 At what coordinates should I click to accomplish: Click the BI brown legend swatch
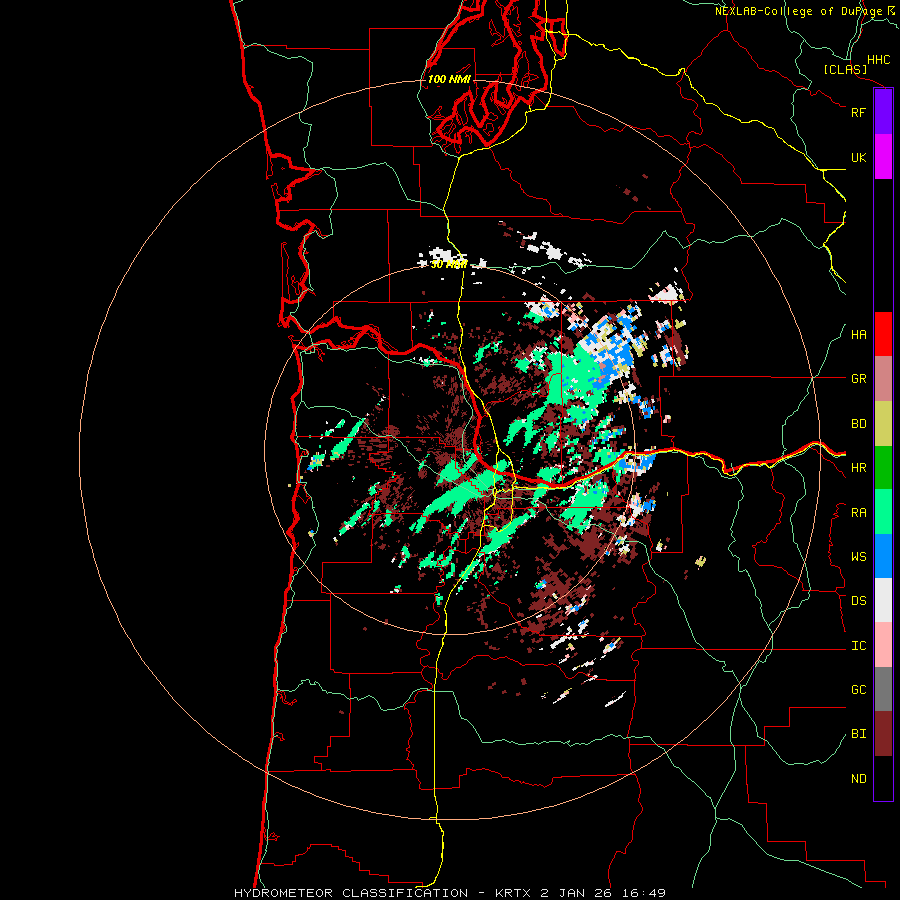pos(883,734)
